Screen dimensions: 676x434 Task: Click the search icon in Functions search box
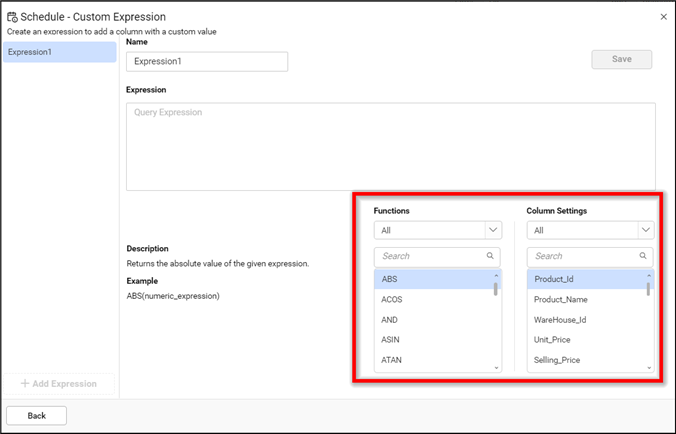490,256
